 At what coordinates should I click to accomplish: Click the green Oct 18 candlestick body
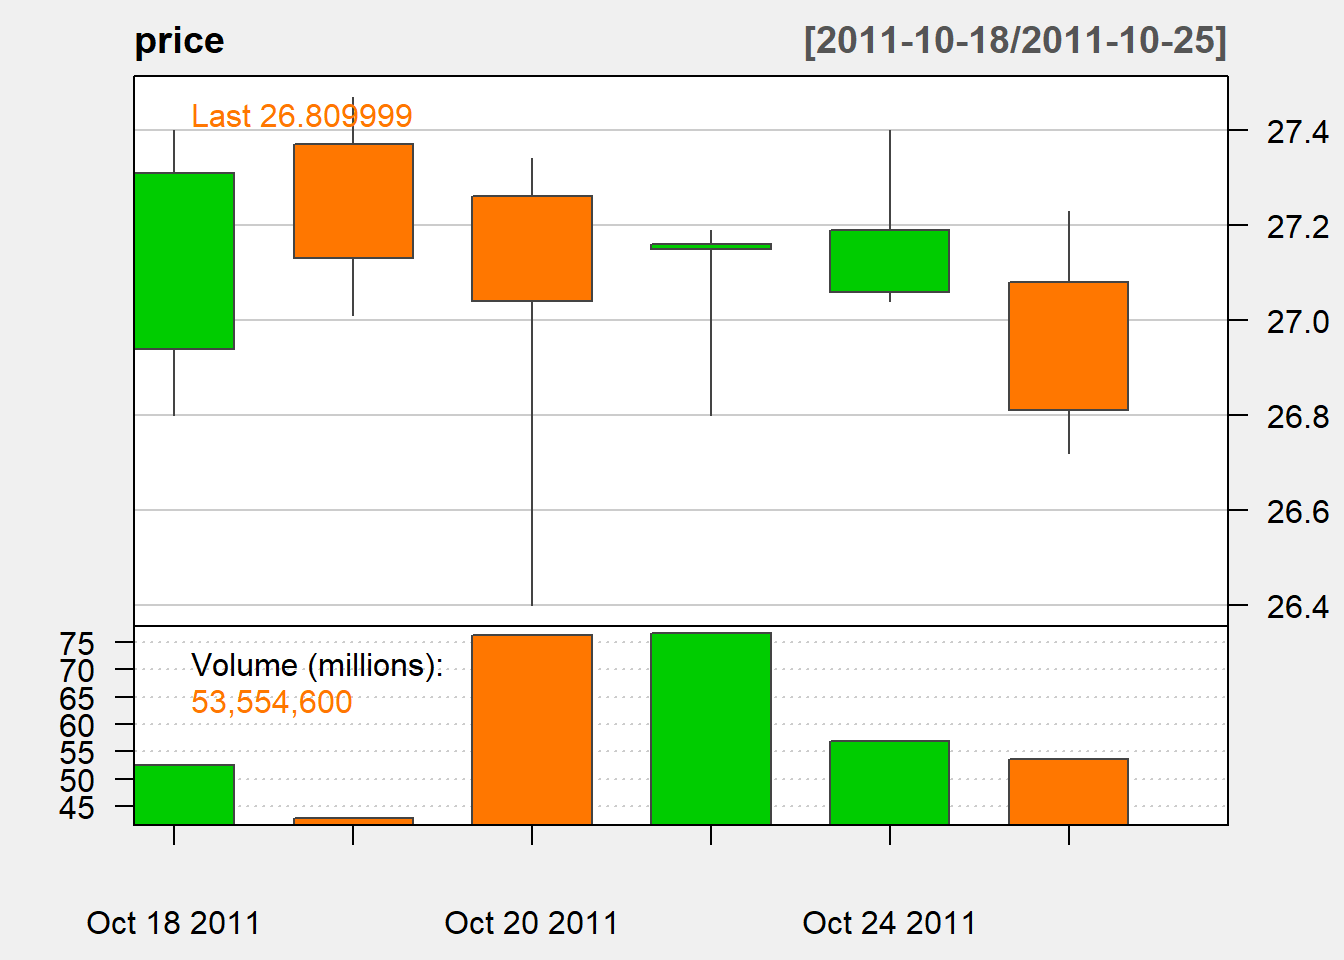pos(184,261)
